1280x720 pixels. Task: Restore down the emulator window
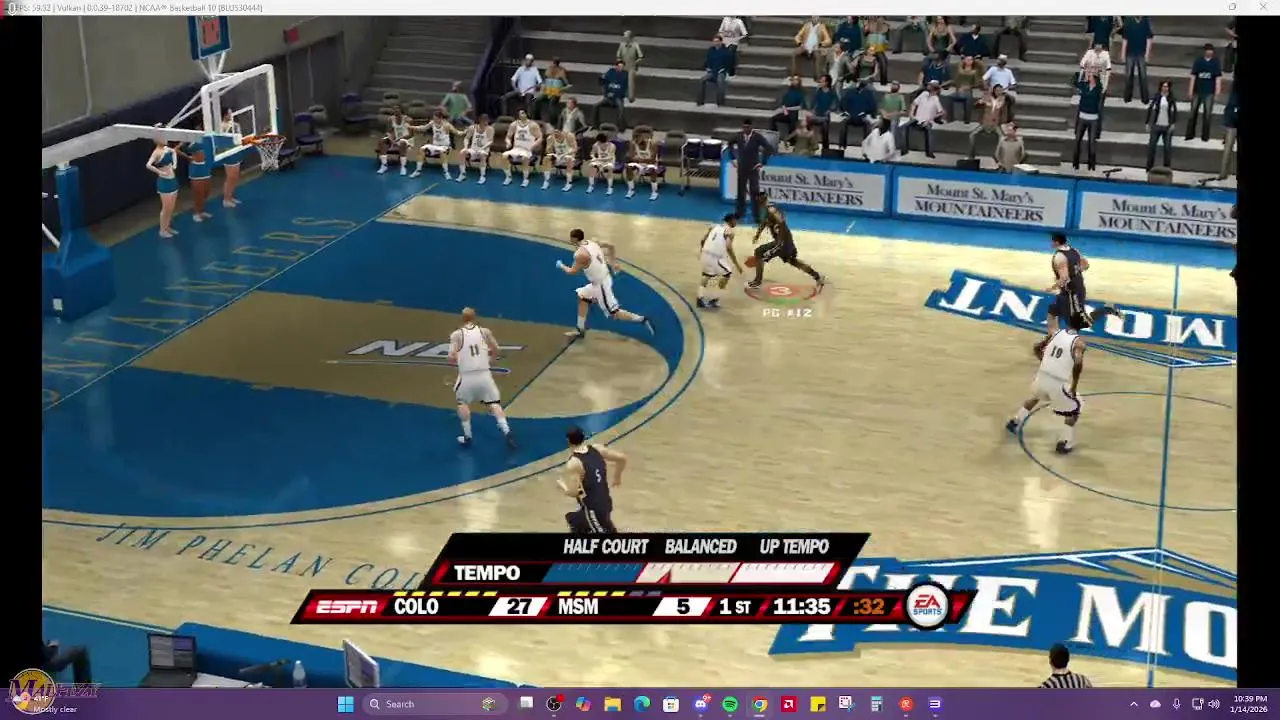point(1232,7)
